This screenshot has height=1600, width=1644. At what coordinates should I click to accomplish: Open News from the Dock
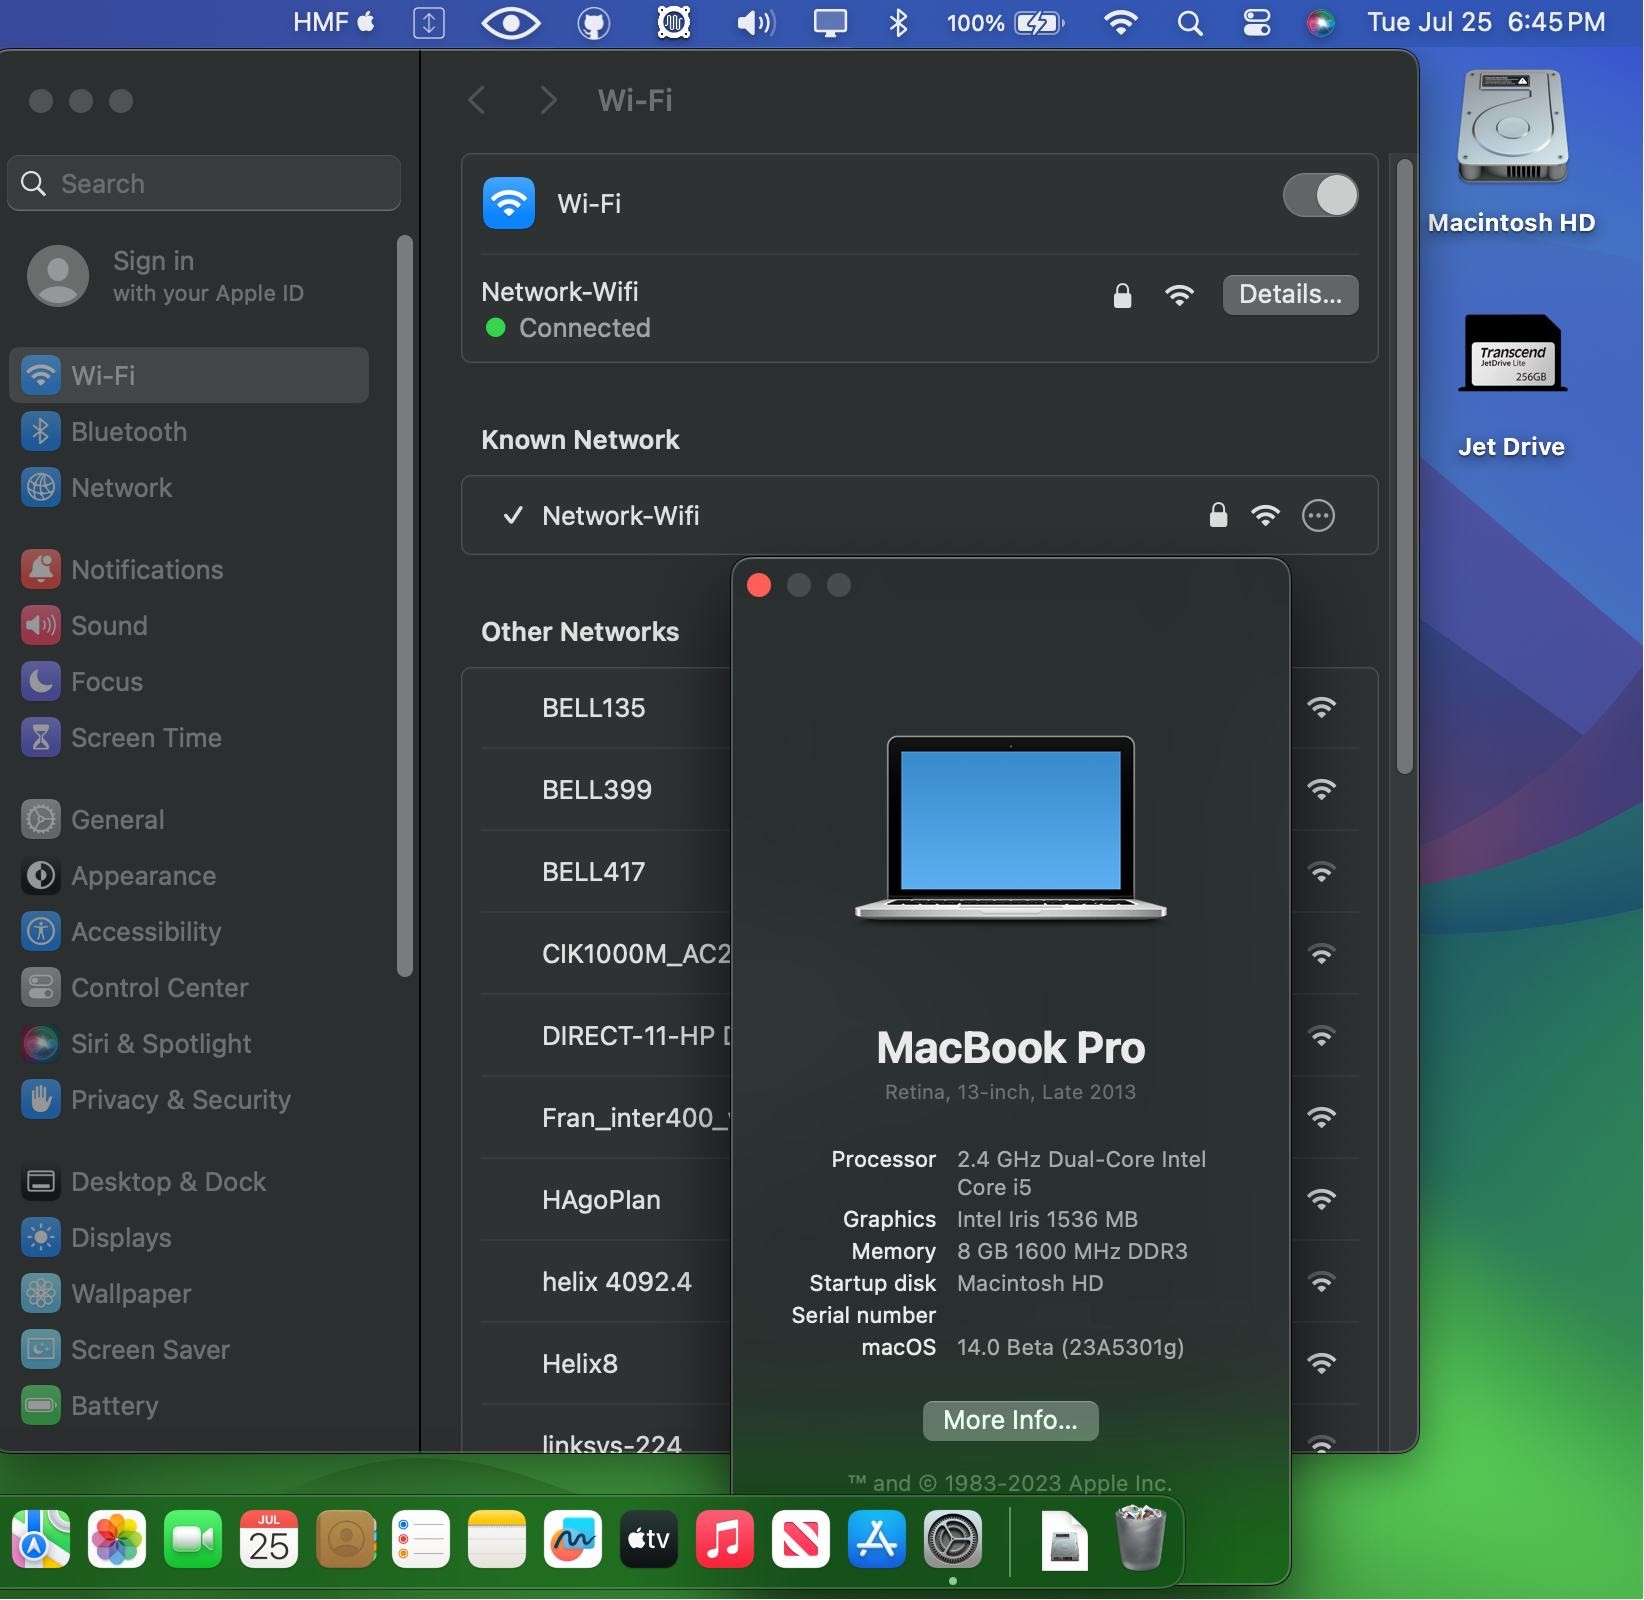(x=801, y=1538)
